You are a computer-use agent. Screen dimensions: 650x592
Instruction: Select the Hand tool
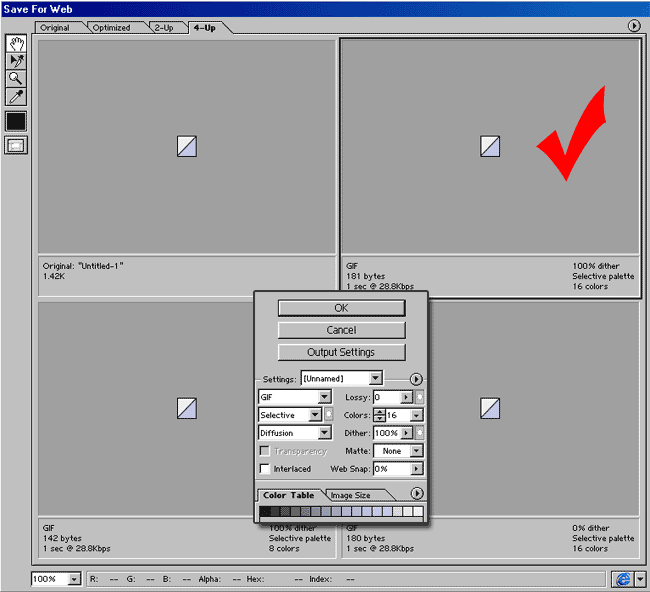pyautogui.click(x=16, y=44)
